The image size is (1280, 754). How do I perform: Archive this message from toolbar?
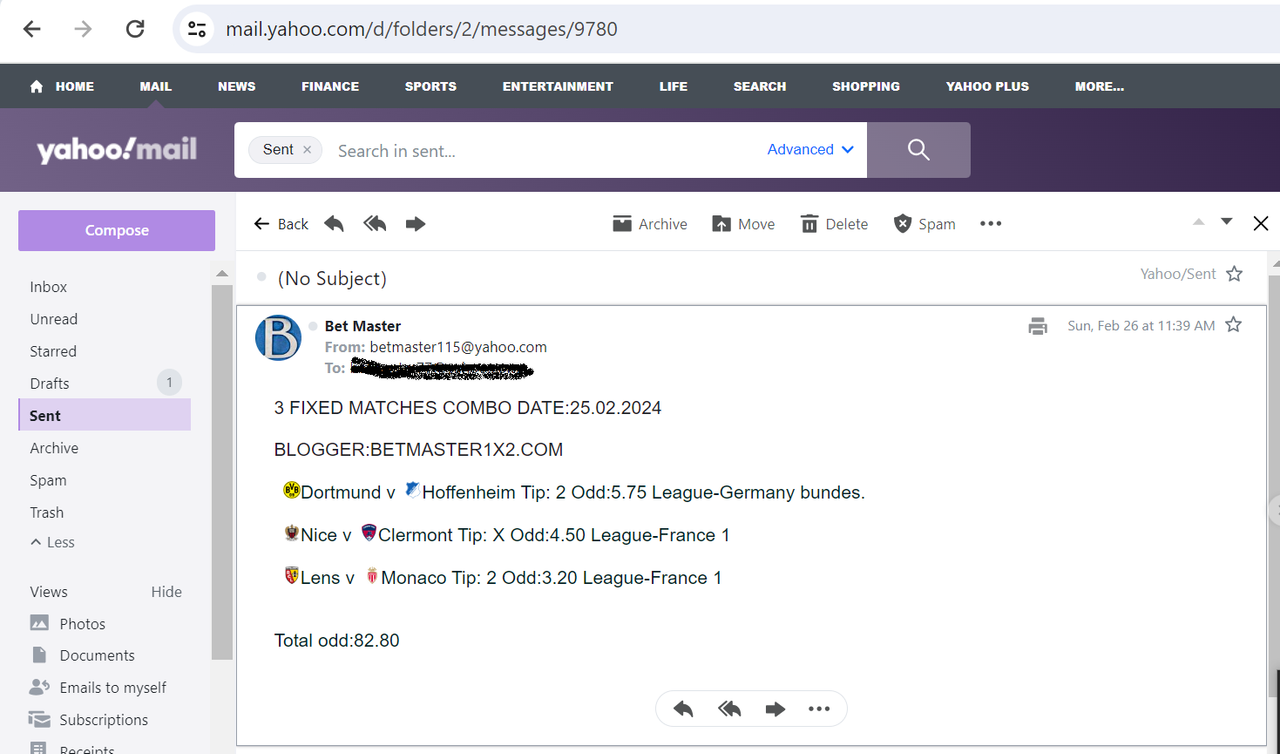[650, 224]
